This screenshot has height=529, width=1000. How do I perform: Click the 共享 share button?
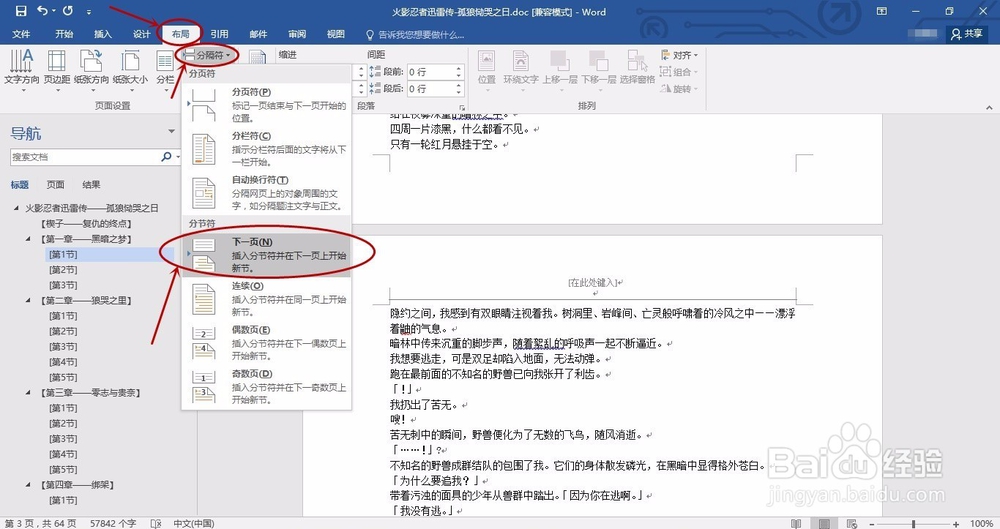point(966,34)
